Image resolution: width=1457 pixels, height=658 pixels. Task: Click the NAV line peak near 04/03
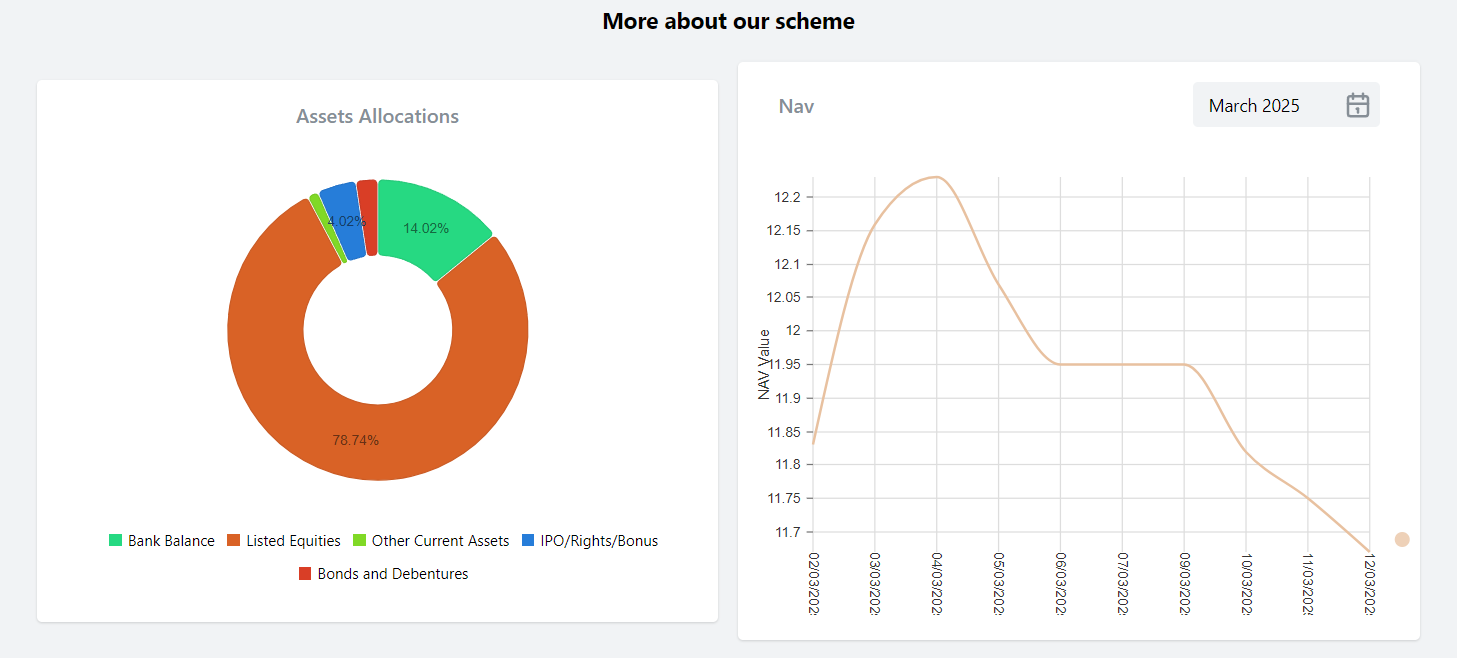tap(936, 177)
